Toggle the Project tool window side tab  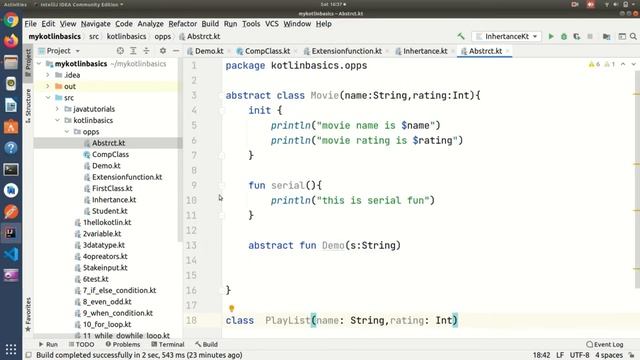[x=28, y=63]
